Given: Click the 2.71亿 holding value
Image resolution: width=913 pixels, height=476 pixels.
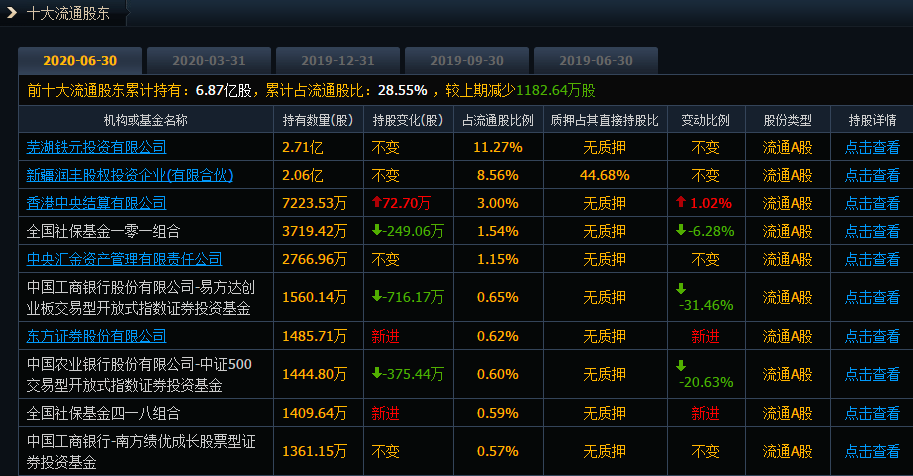Looking at the screenshot, I should (302, 147).
